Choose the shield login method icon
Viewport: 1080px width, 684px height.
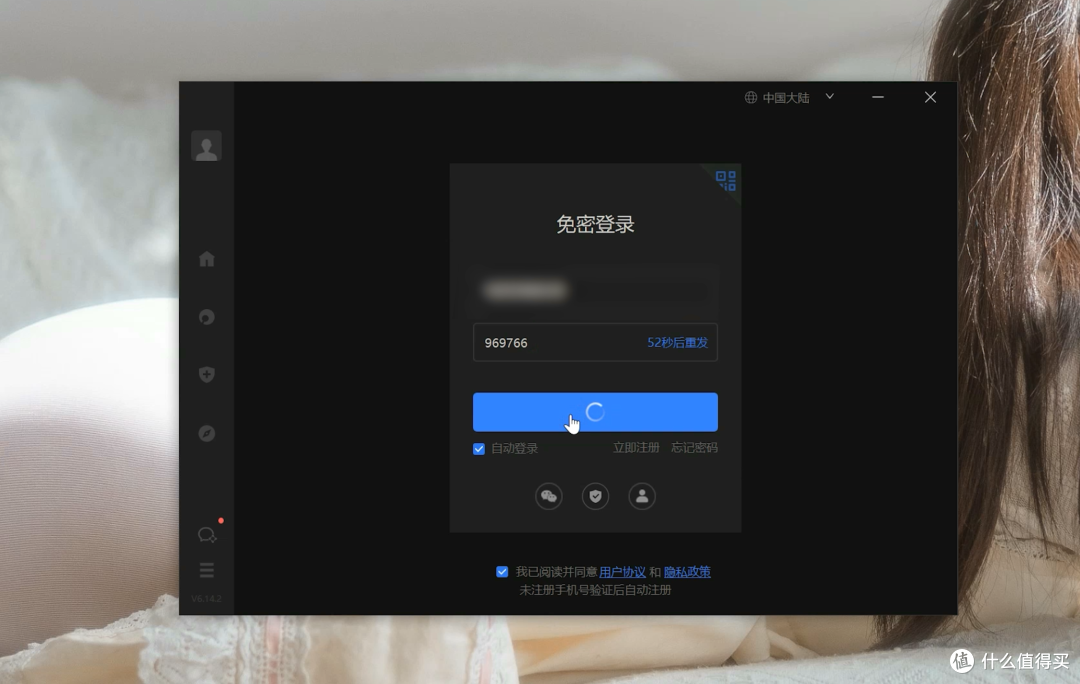coord(595,496)
